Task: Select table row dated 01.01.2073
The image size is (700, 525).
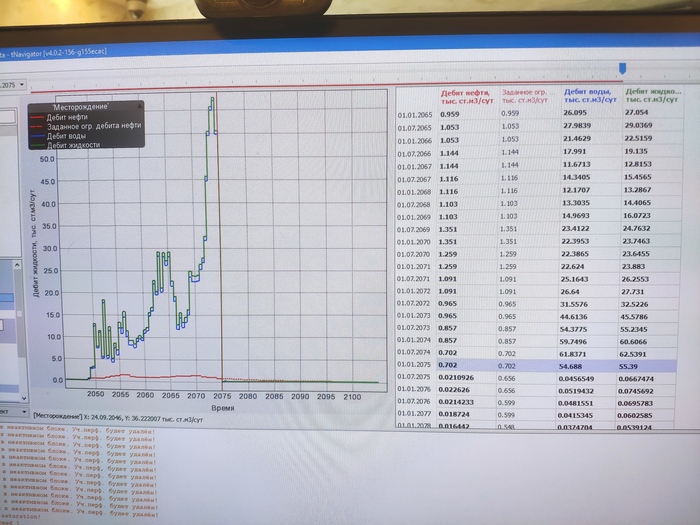Action: pos(539,316)
